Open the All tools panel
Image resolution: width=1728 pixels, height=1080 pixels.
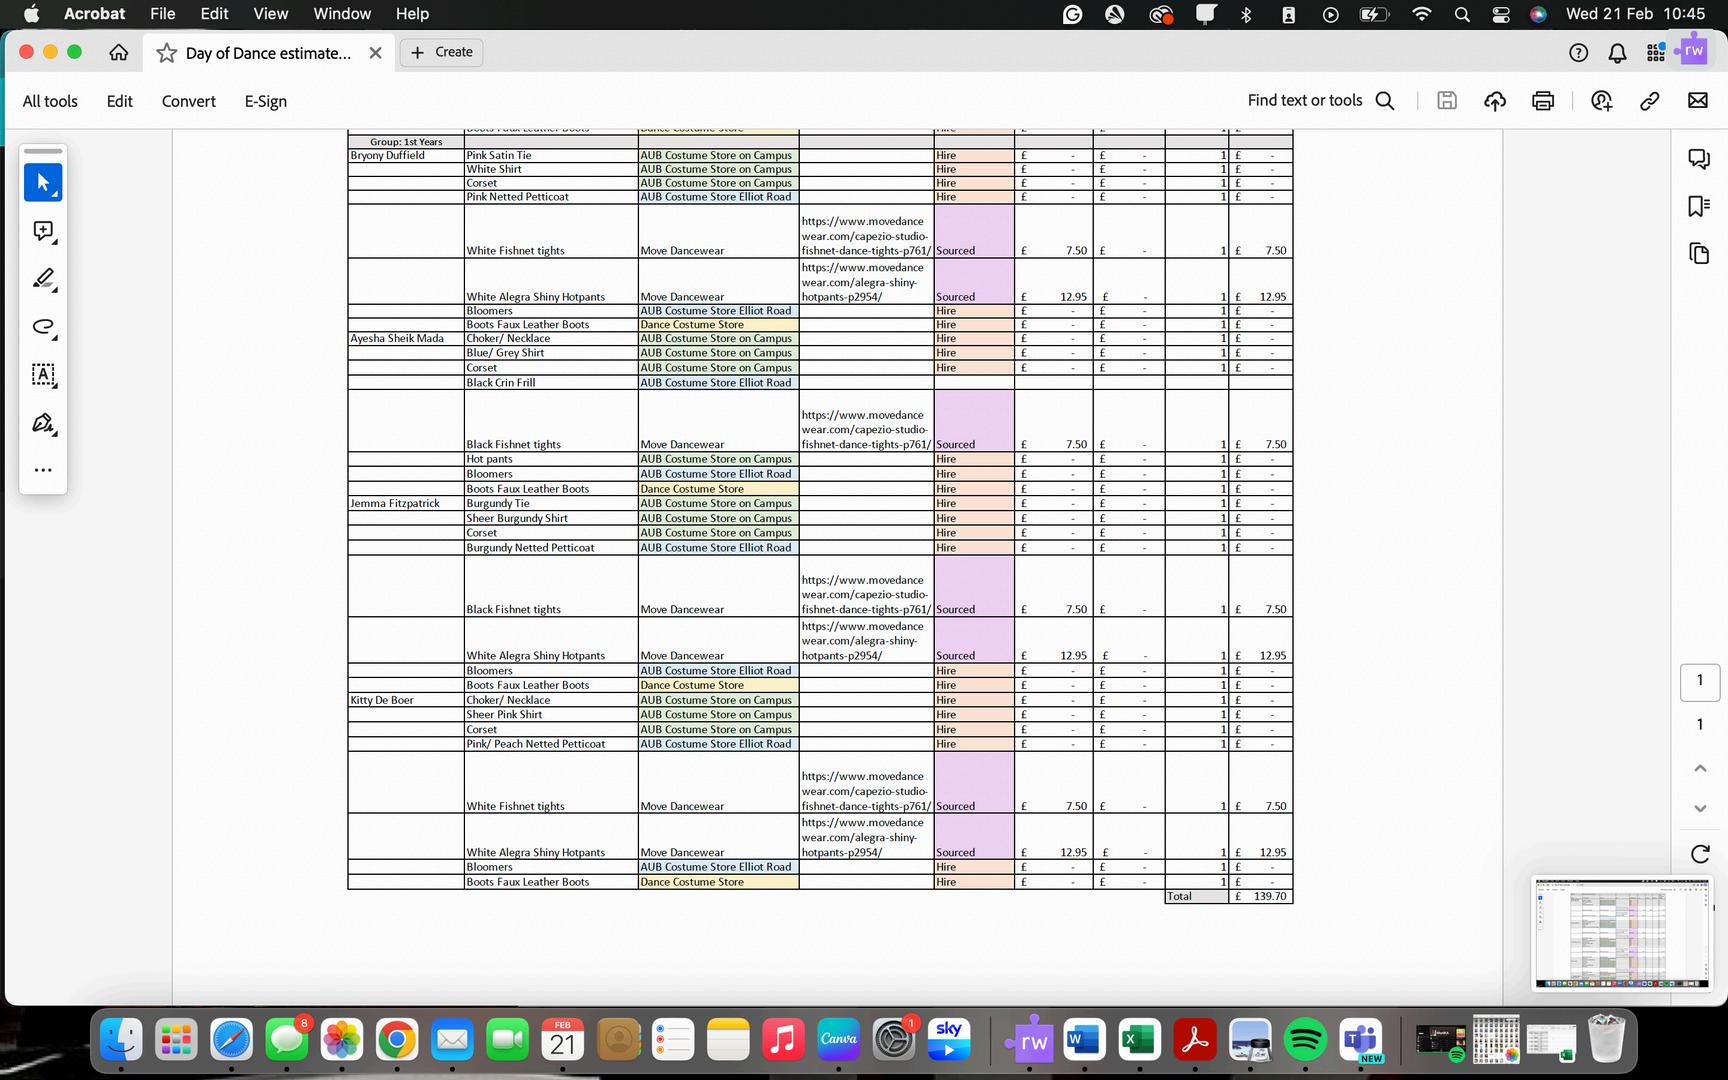(x=50, y=101)
